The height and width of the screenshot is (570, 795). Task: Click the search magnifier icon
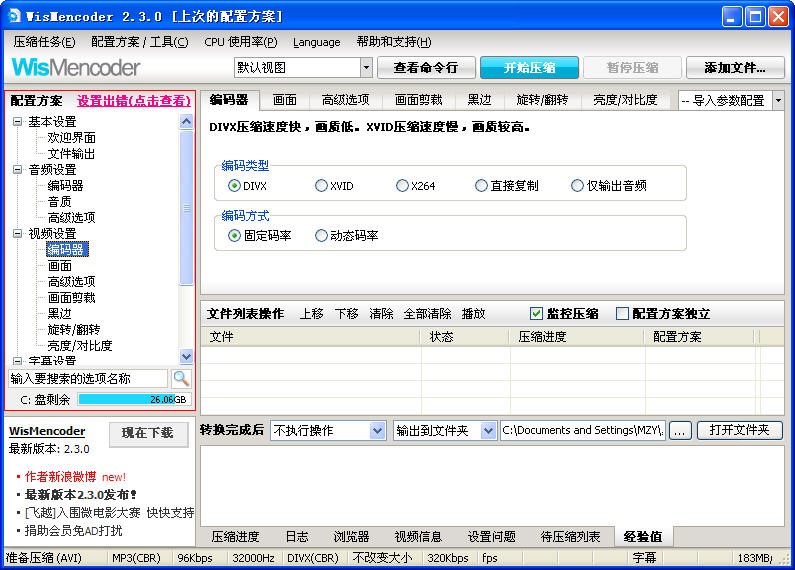coord(181,378)
